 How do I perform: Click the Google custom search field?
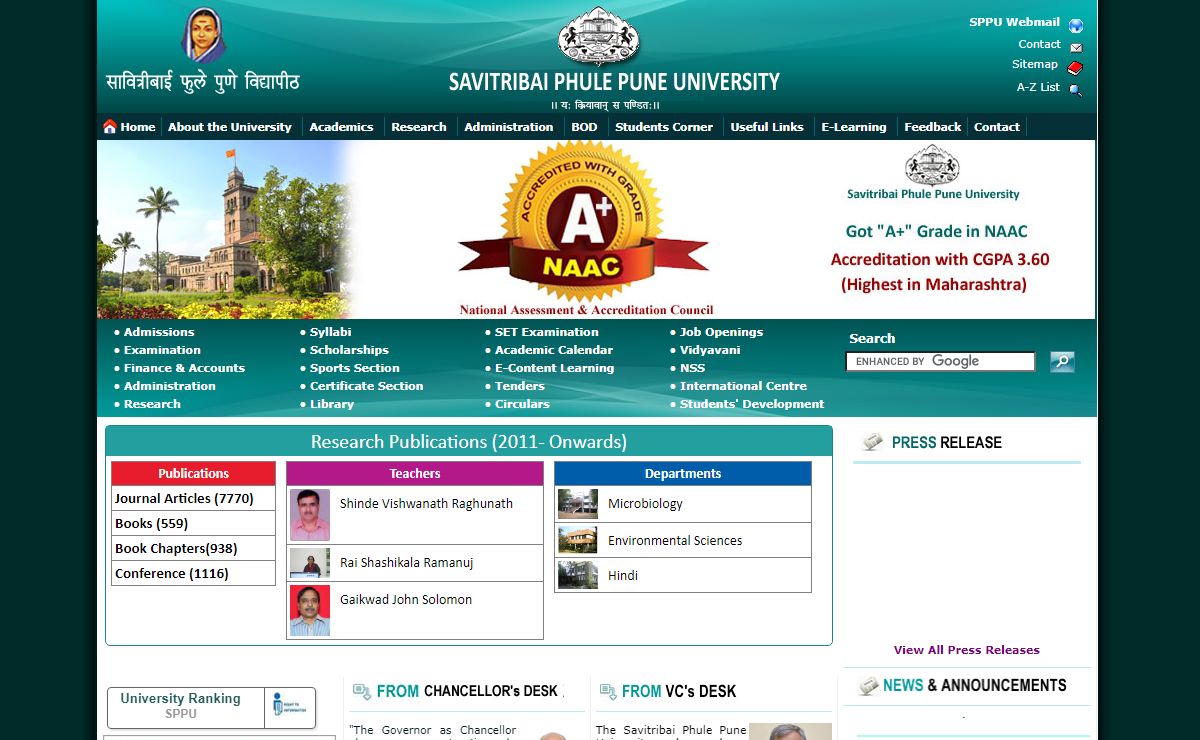pyautogui.click(x=940, y=361)
